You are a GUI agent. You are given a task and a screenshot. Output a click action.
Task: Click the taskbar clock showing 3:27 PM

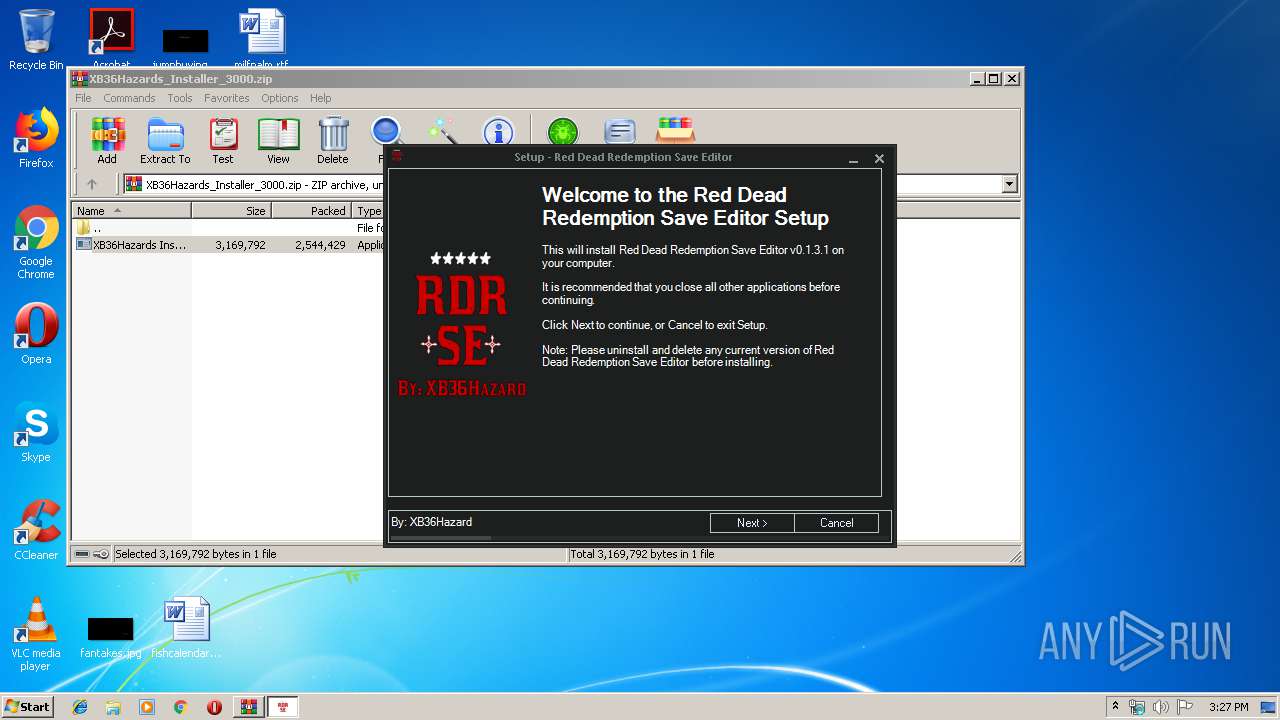click(1228, 707)
